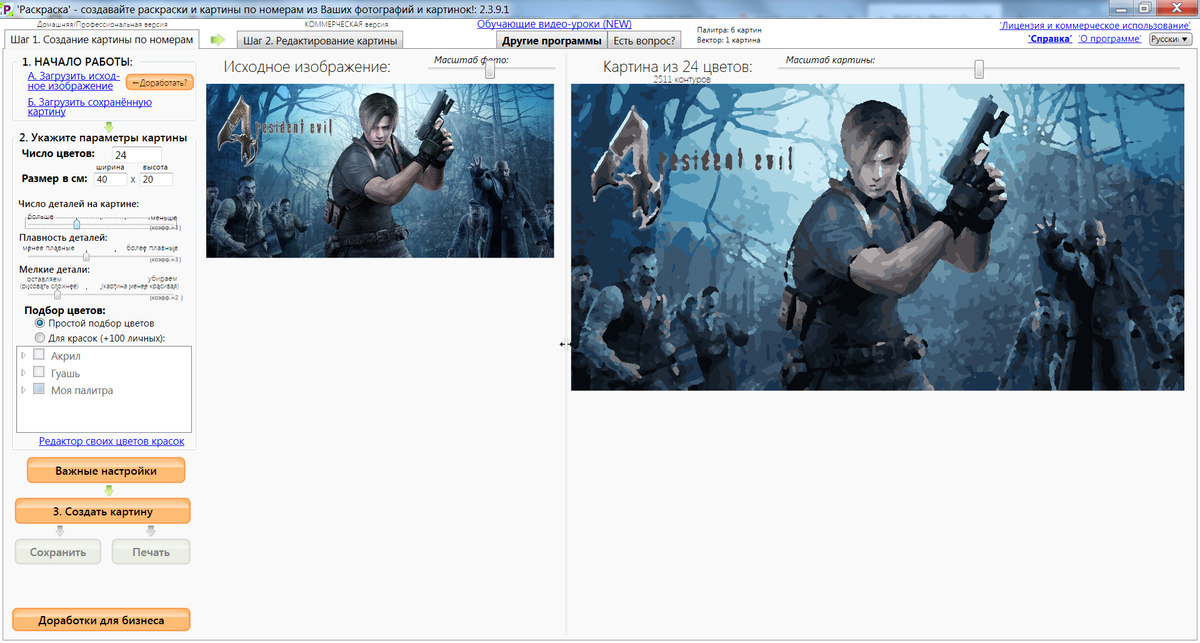Check the 'Гуашь' palette checkbox
The height and width of the screenshot is (643, 1200).
pyautogui.click(x=39, y=373)
